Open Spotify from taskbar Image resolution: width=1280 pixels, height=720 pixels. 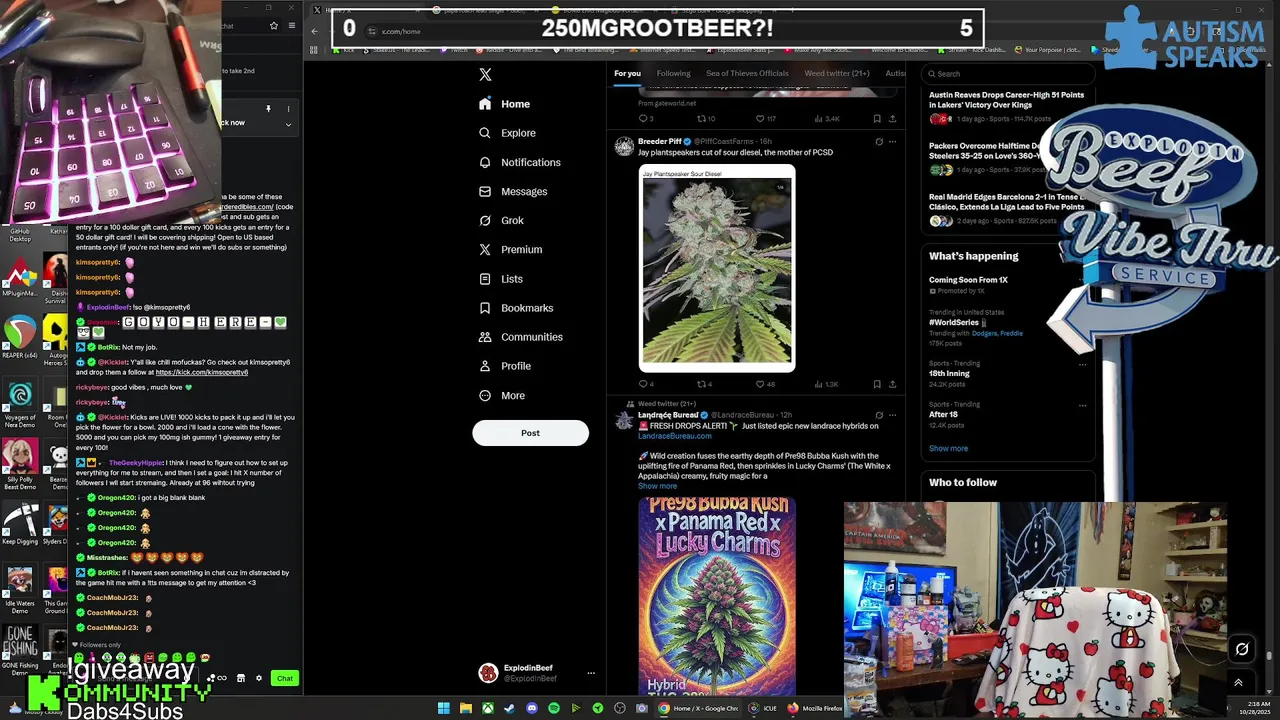pos(554,708)
